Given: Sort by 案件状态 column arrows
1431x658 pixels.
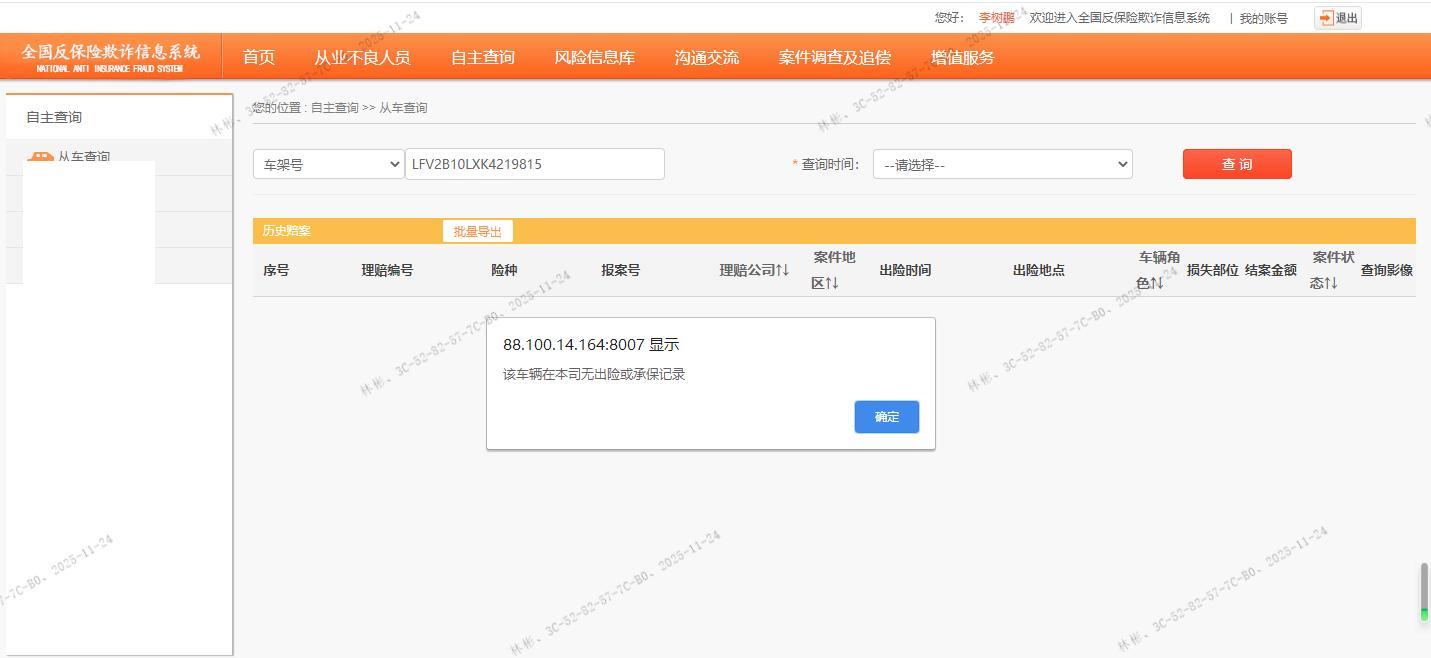Looking at the screenshot, I should tap(1331, 283).
